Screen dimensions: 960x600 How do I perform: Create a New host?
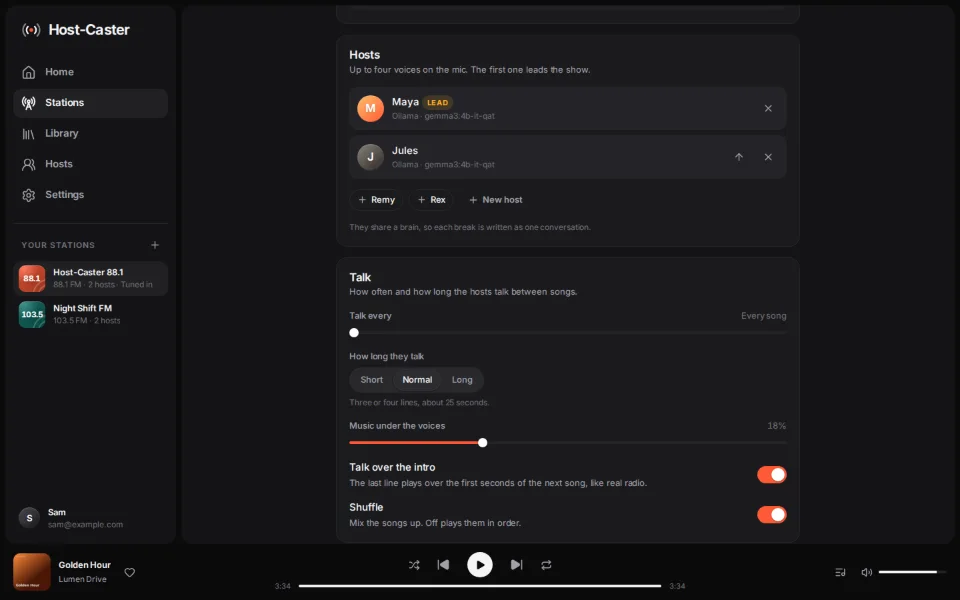[495, 200]
